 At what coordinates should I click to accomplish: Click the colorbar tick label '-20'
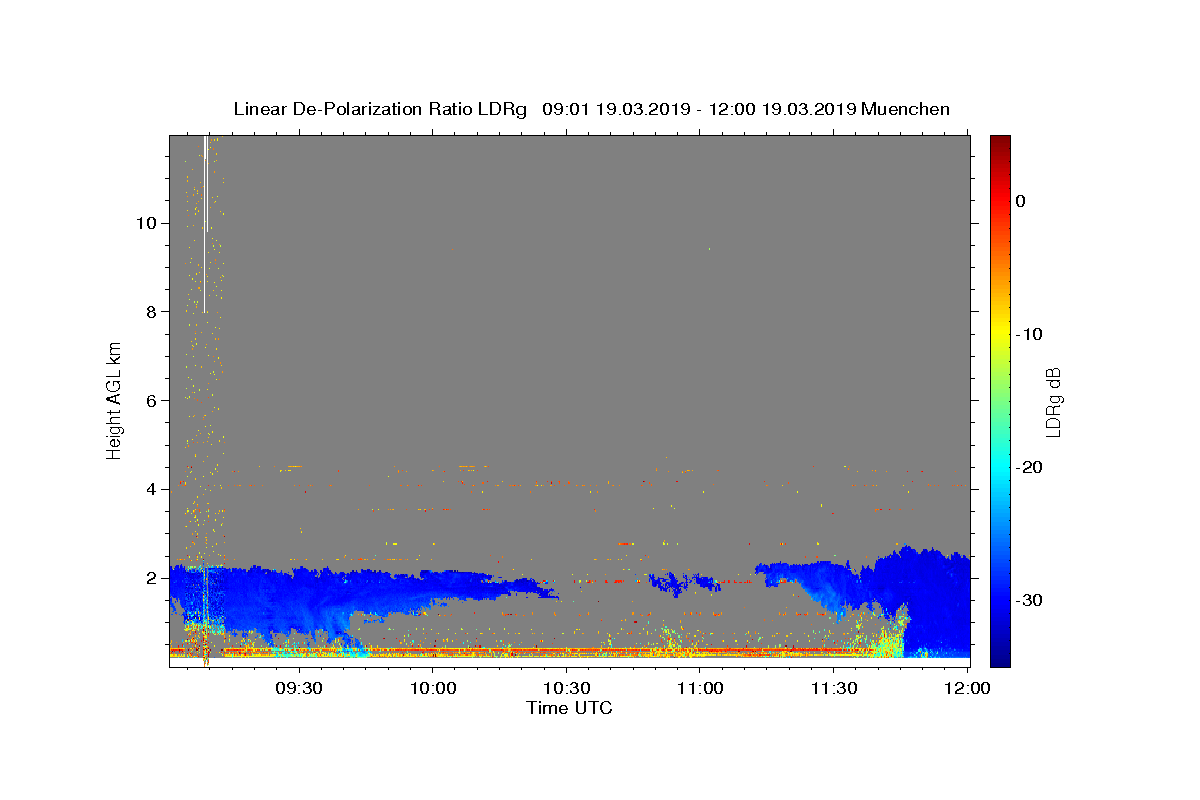pos(1029,467)
